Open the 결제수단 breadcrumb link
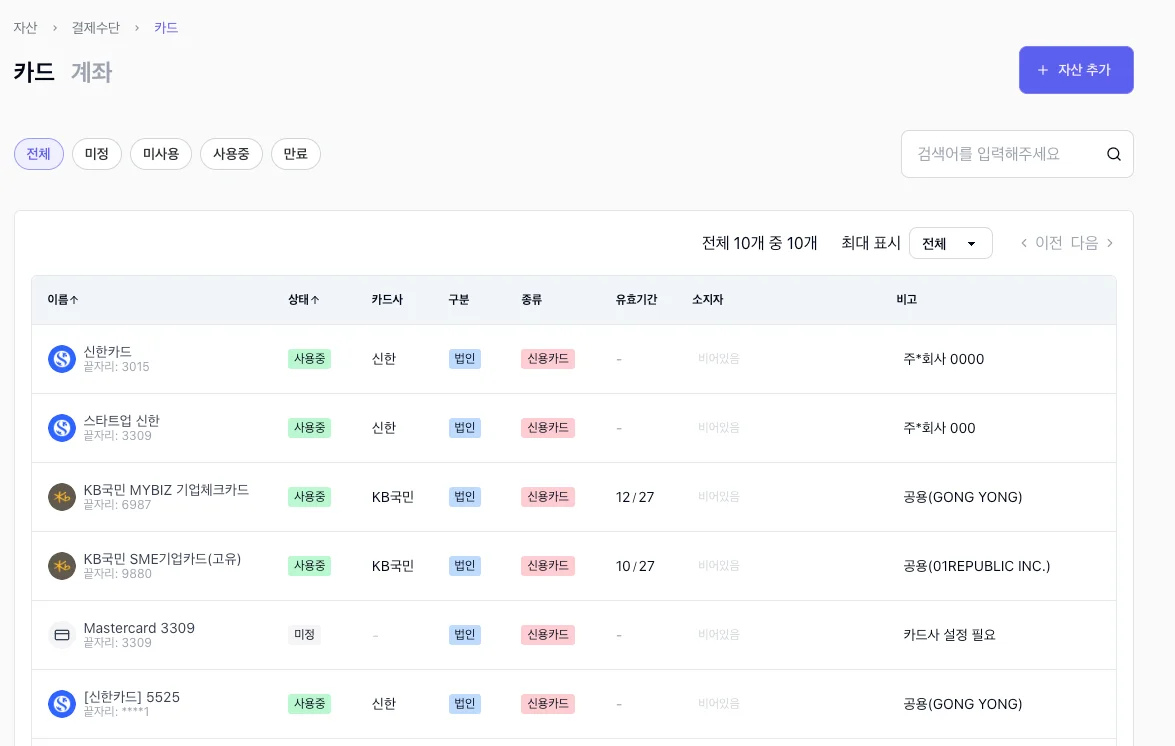Image resolution: width=1175 pixels, height=746 pixels. (x=94, y=27)
